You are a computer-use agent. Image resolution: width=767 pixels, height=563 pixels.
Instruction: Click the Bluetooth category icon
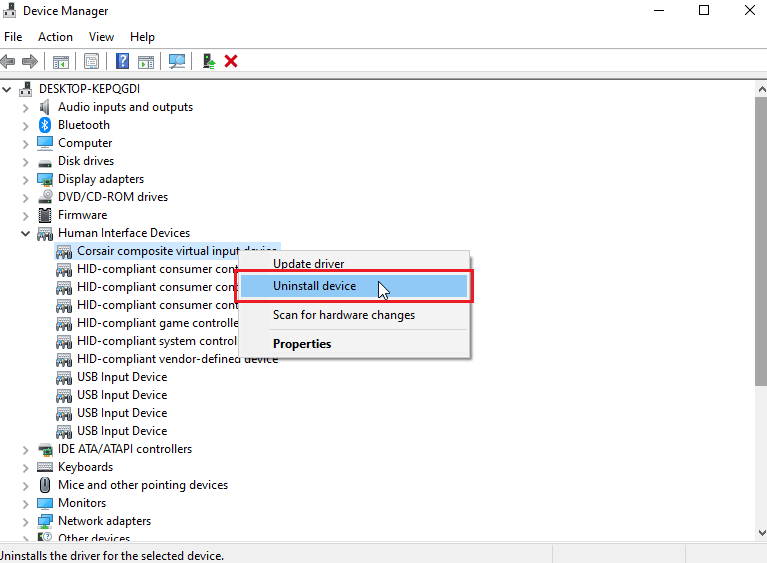pos(45,125)
